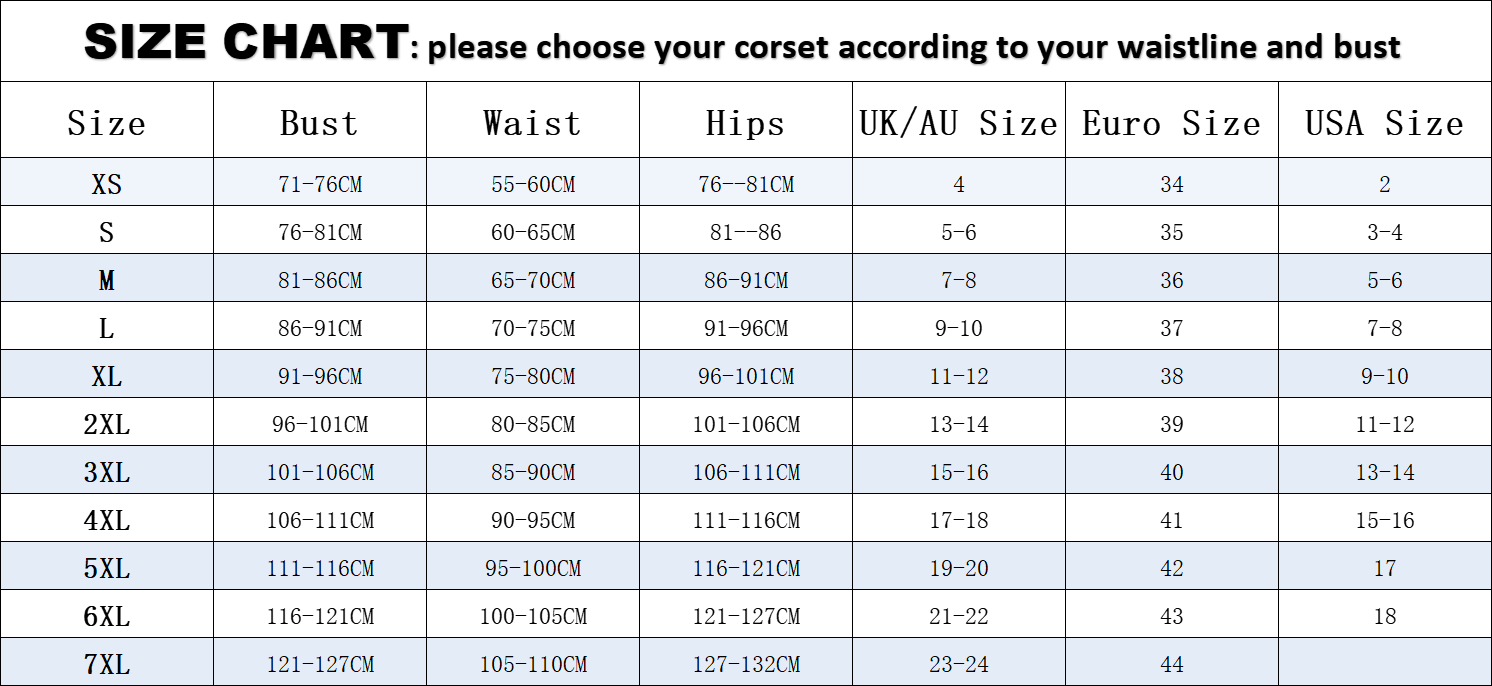Click Euro size 40 cell
Image resolution: width=1492 pixels, height=686 pixels.
(1172, 472)
